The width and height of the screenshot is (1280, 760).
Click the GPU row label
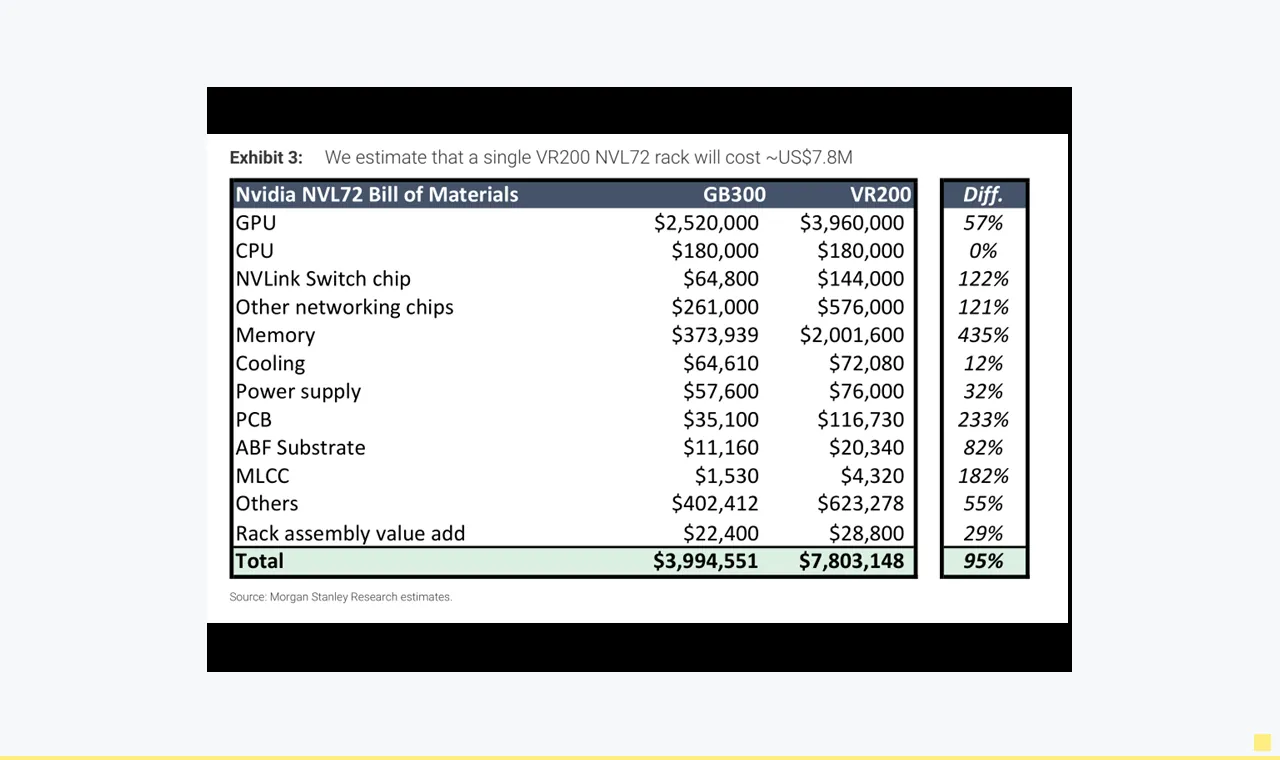tap(256, 223)
